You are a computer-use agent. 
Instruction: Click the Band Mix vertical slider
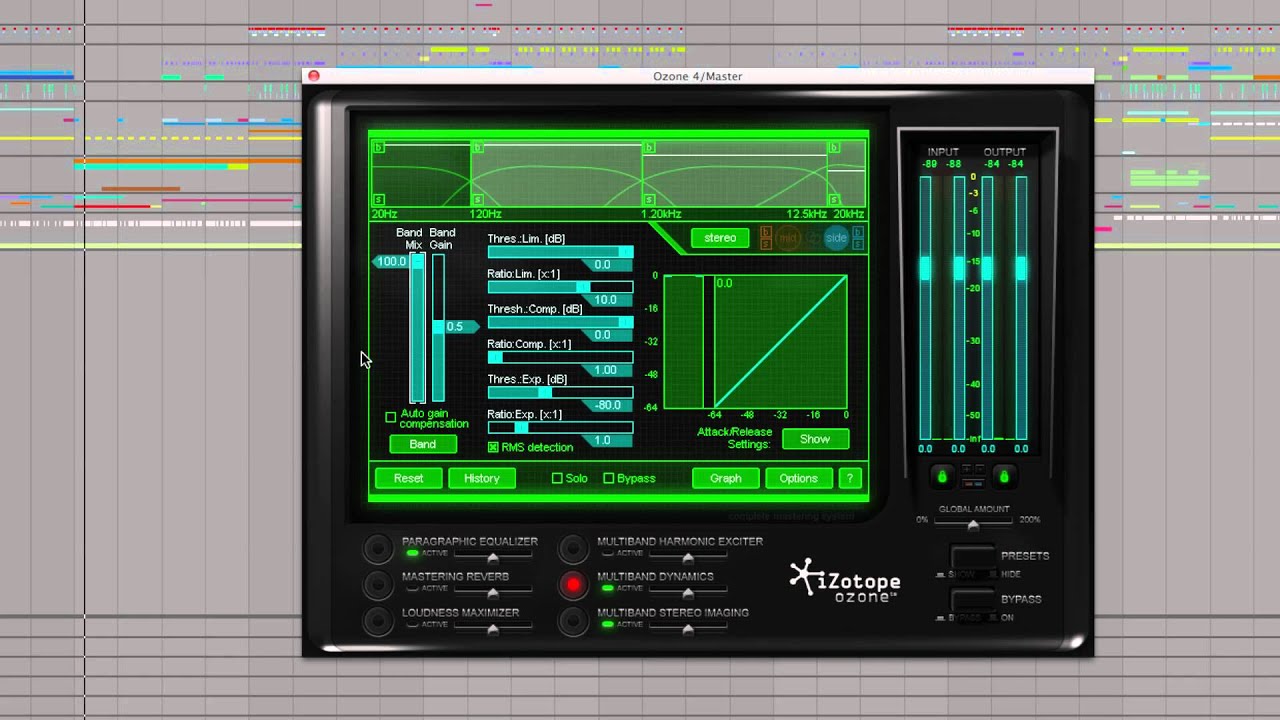click(417, 328)
